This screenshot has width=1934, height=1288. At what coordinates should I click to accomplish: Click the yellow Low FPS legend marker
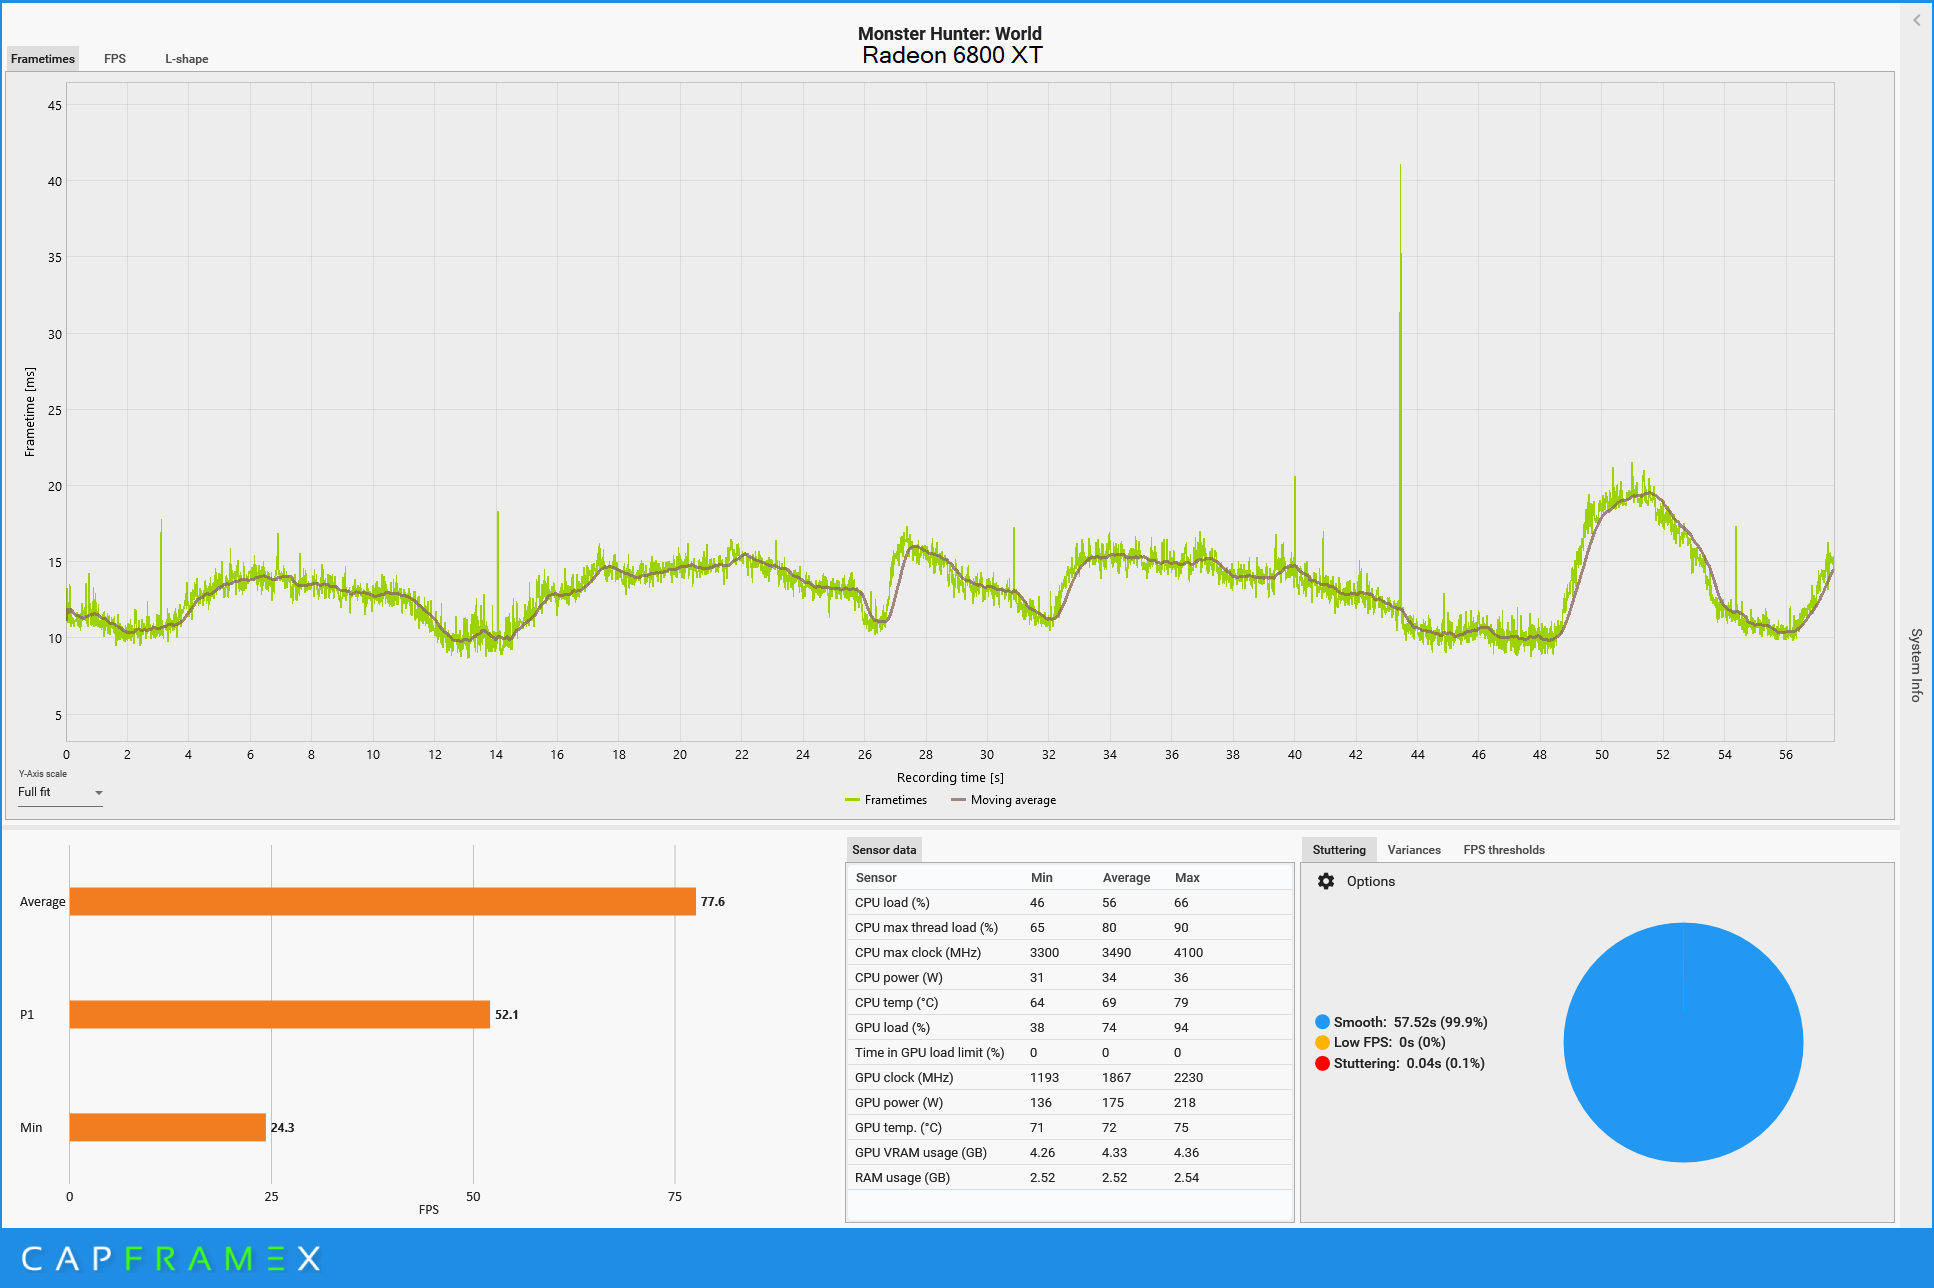coord(1322,1042)
